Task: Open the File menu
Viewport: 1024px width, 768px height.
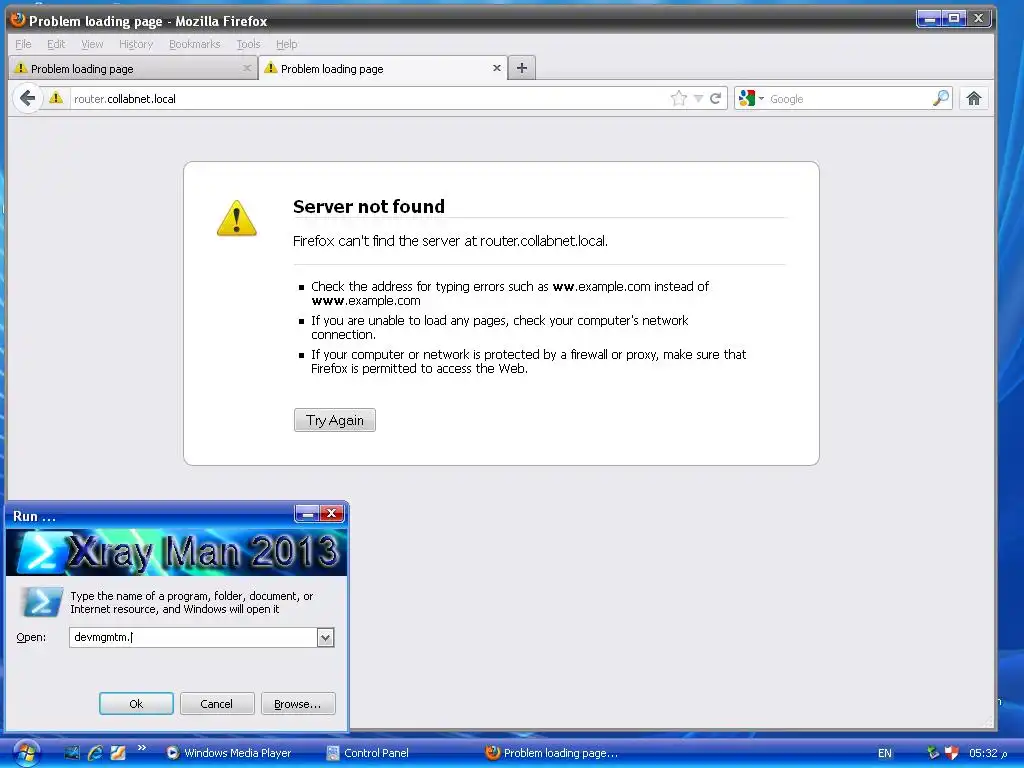Action: pos(23,44)
